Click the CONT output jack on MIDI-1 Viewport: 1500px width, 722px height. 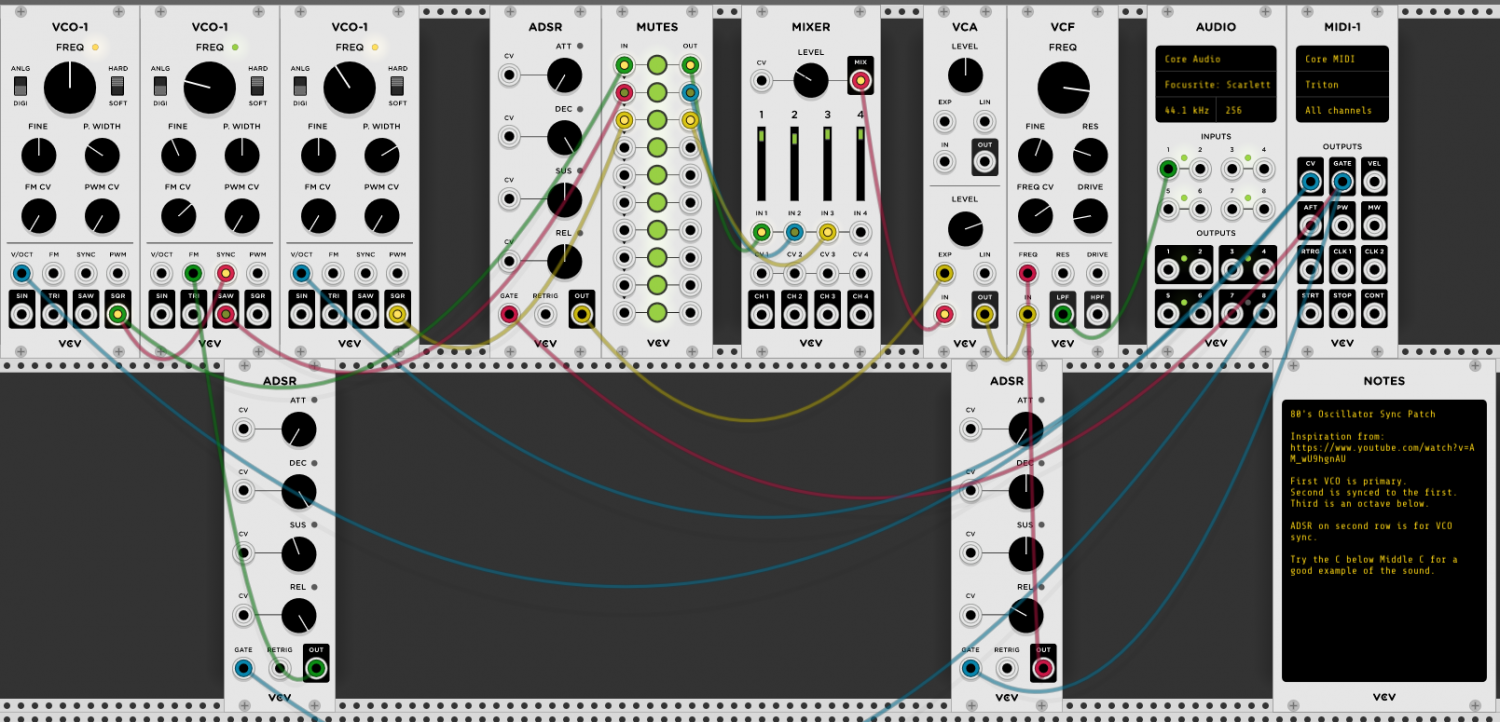click(x=1375, y=314)
